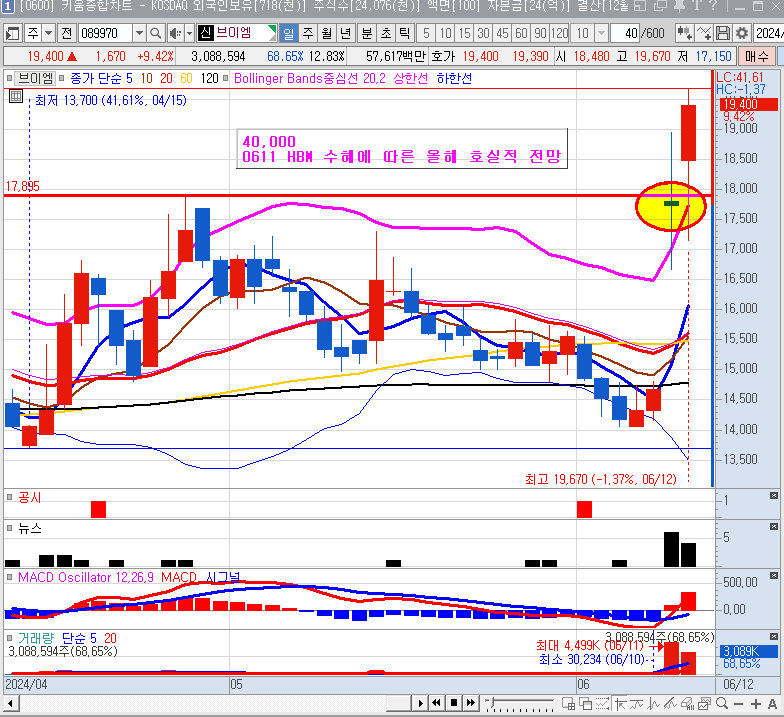Click the 브이엠 label button on chart
784x717 pixels.
[x=34, y=78]
